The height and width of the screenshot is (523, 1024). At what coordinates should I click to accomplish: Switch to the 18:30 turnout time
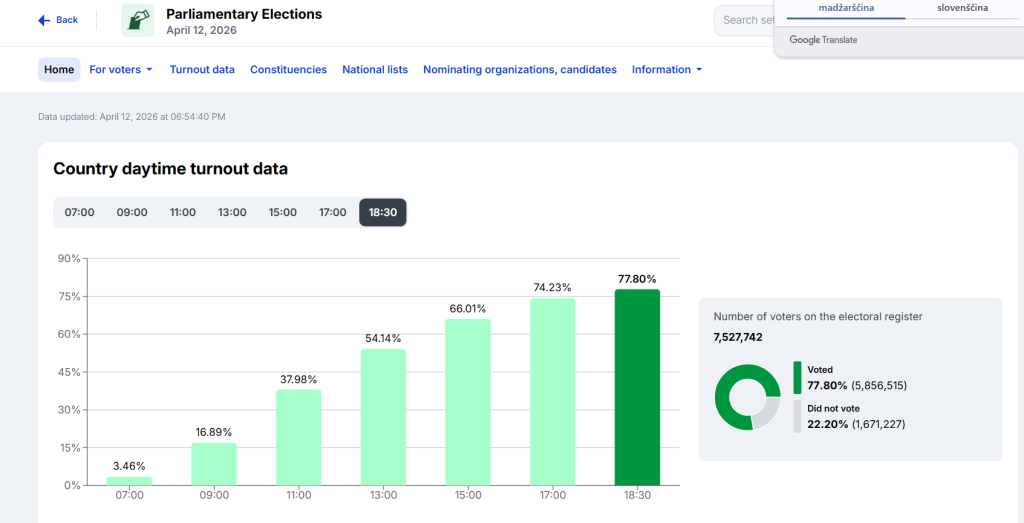[x=383, y=212]
